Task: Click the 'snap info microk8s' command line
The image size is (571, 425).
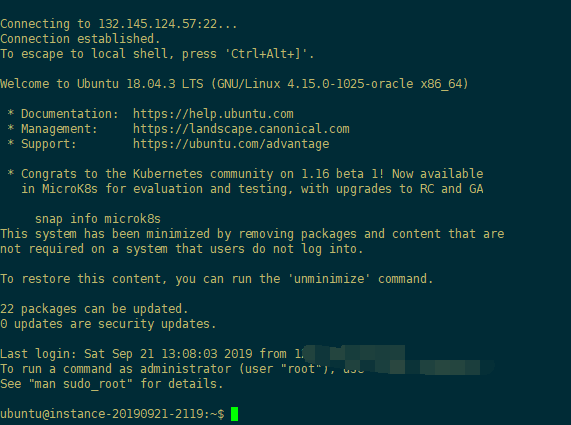Action: click(x=98, y=219)
